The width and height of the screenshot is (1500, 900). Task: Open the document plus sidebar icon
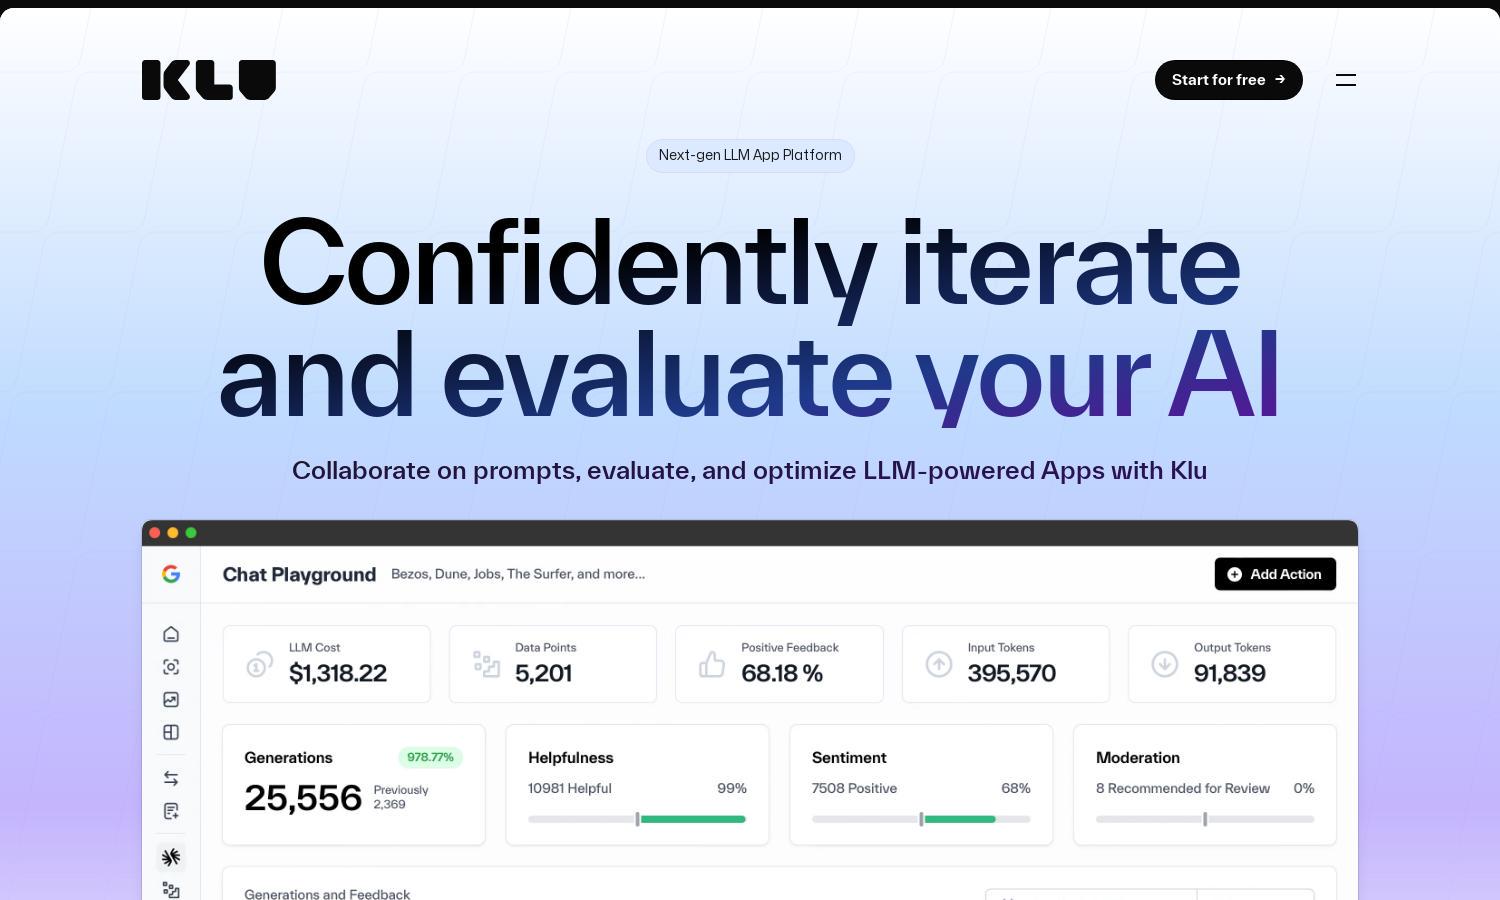[x=171, y=811]
